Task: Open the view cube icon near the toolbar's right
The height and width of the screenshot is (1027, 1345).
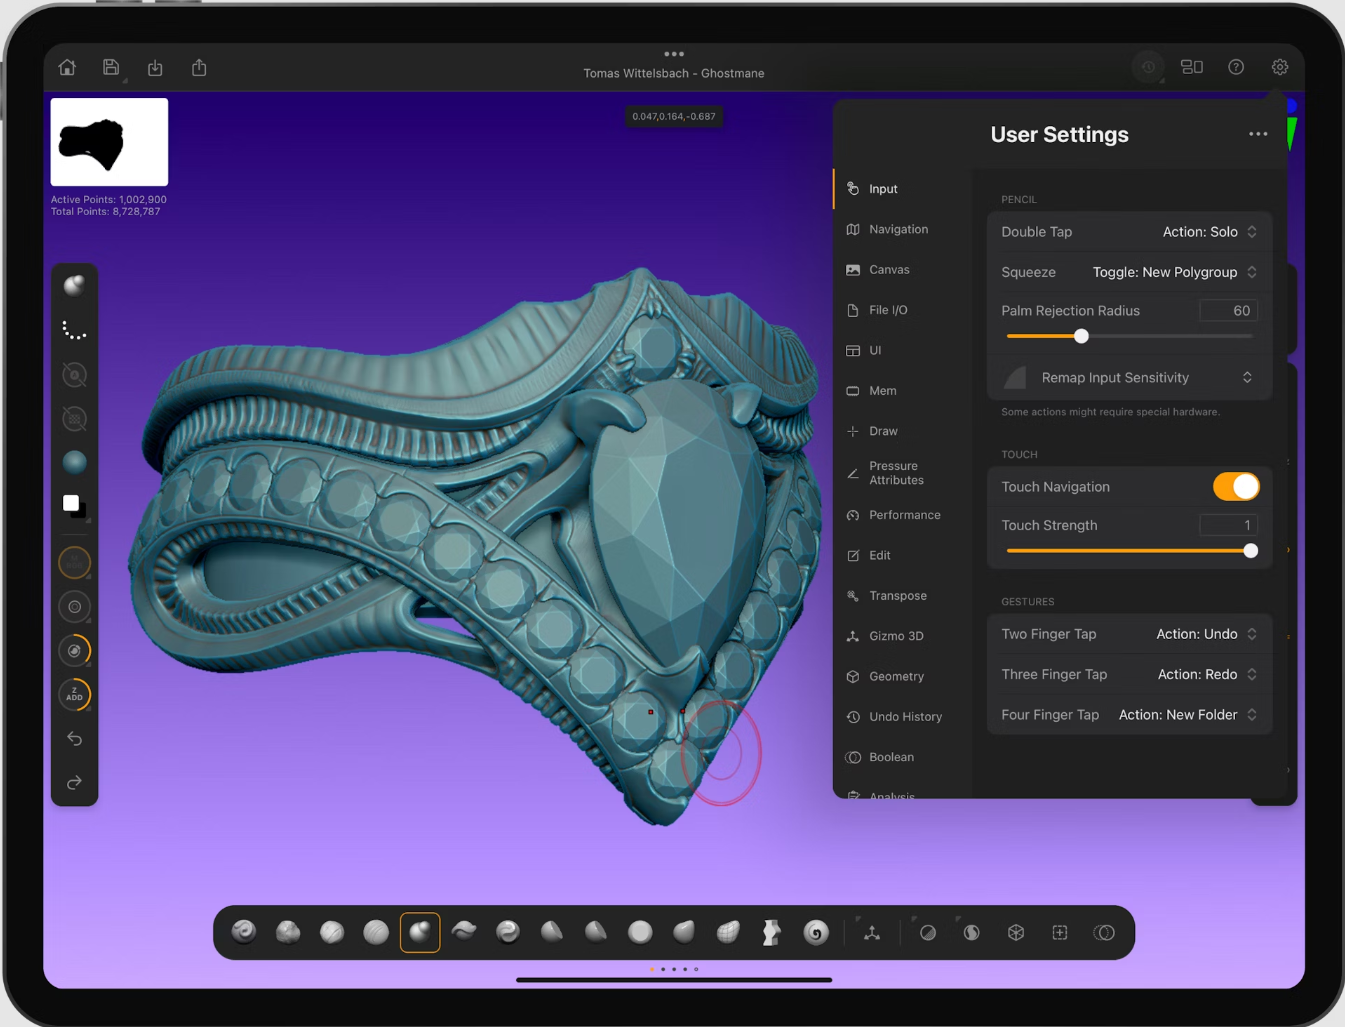Action: (x=1015, y=932)
